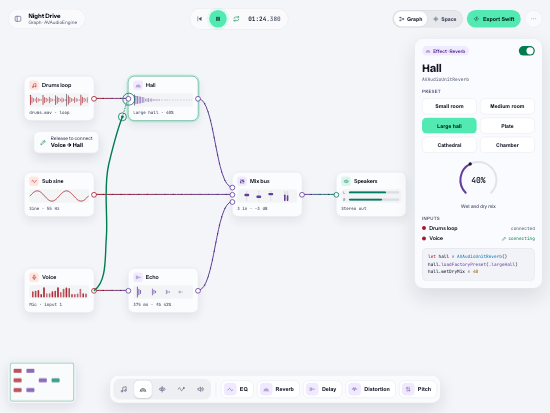Screen dimensions: 550x413
Task: Select Voice input entry in inspector
Action: [x=478, y=238]
